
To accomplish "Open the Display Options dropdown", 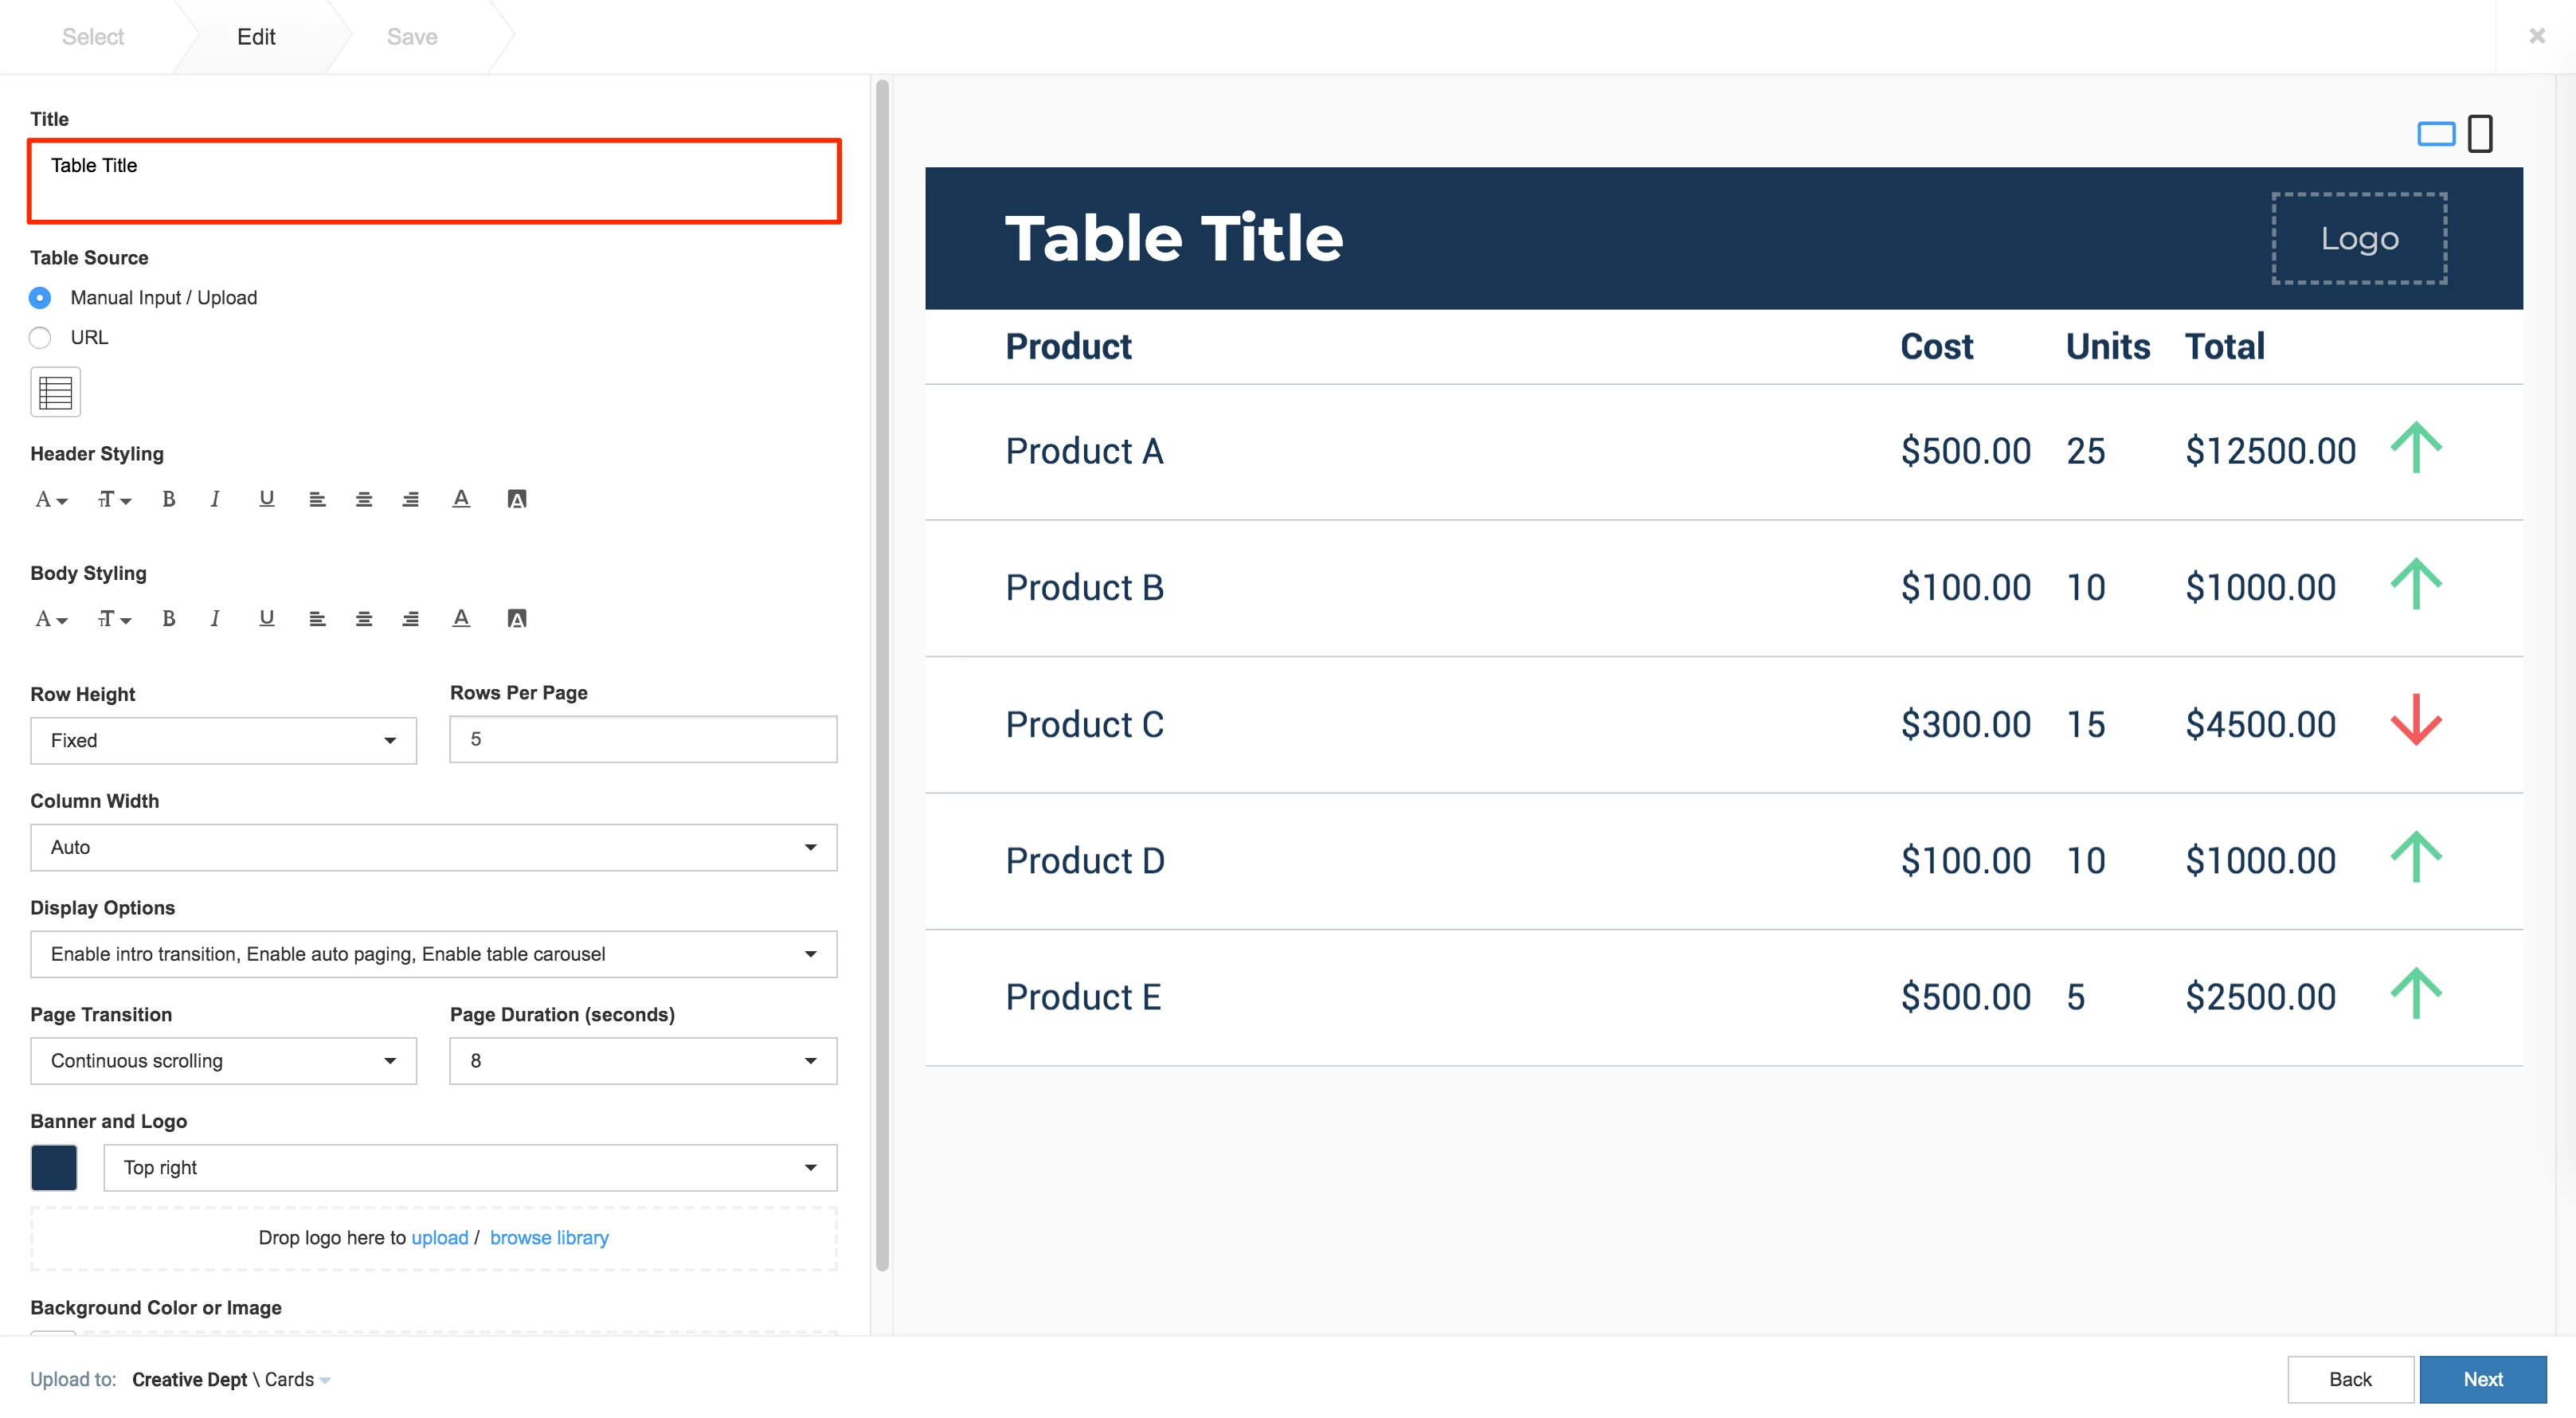I will coord(433,954).
